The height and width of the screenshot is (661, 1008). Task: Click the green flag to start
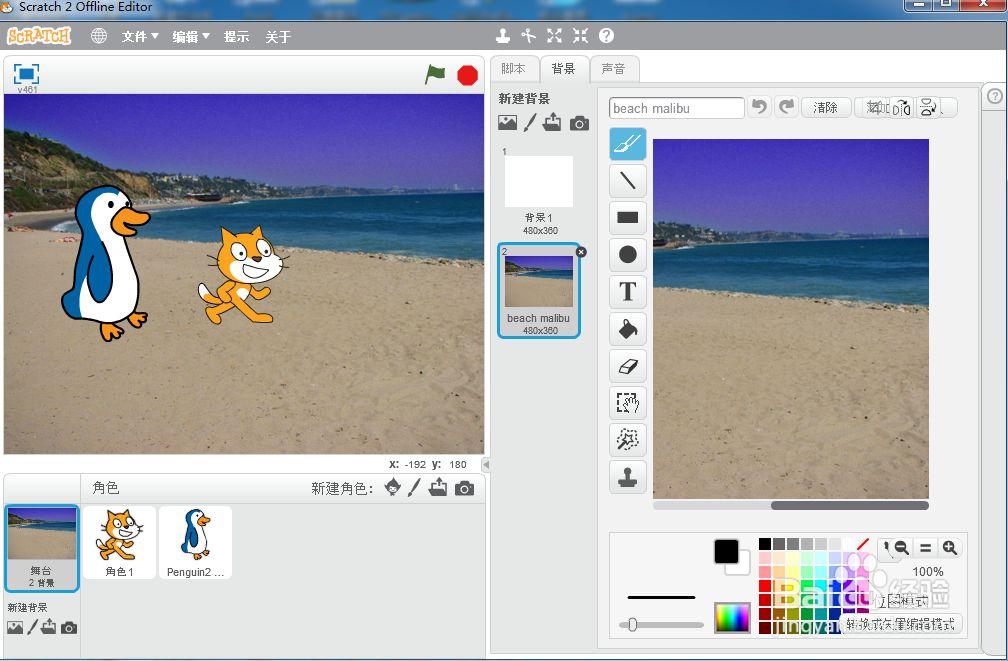click(x=435, y=75)
